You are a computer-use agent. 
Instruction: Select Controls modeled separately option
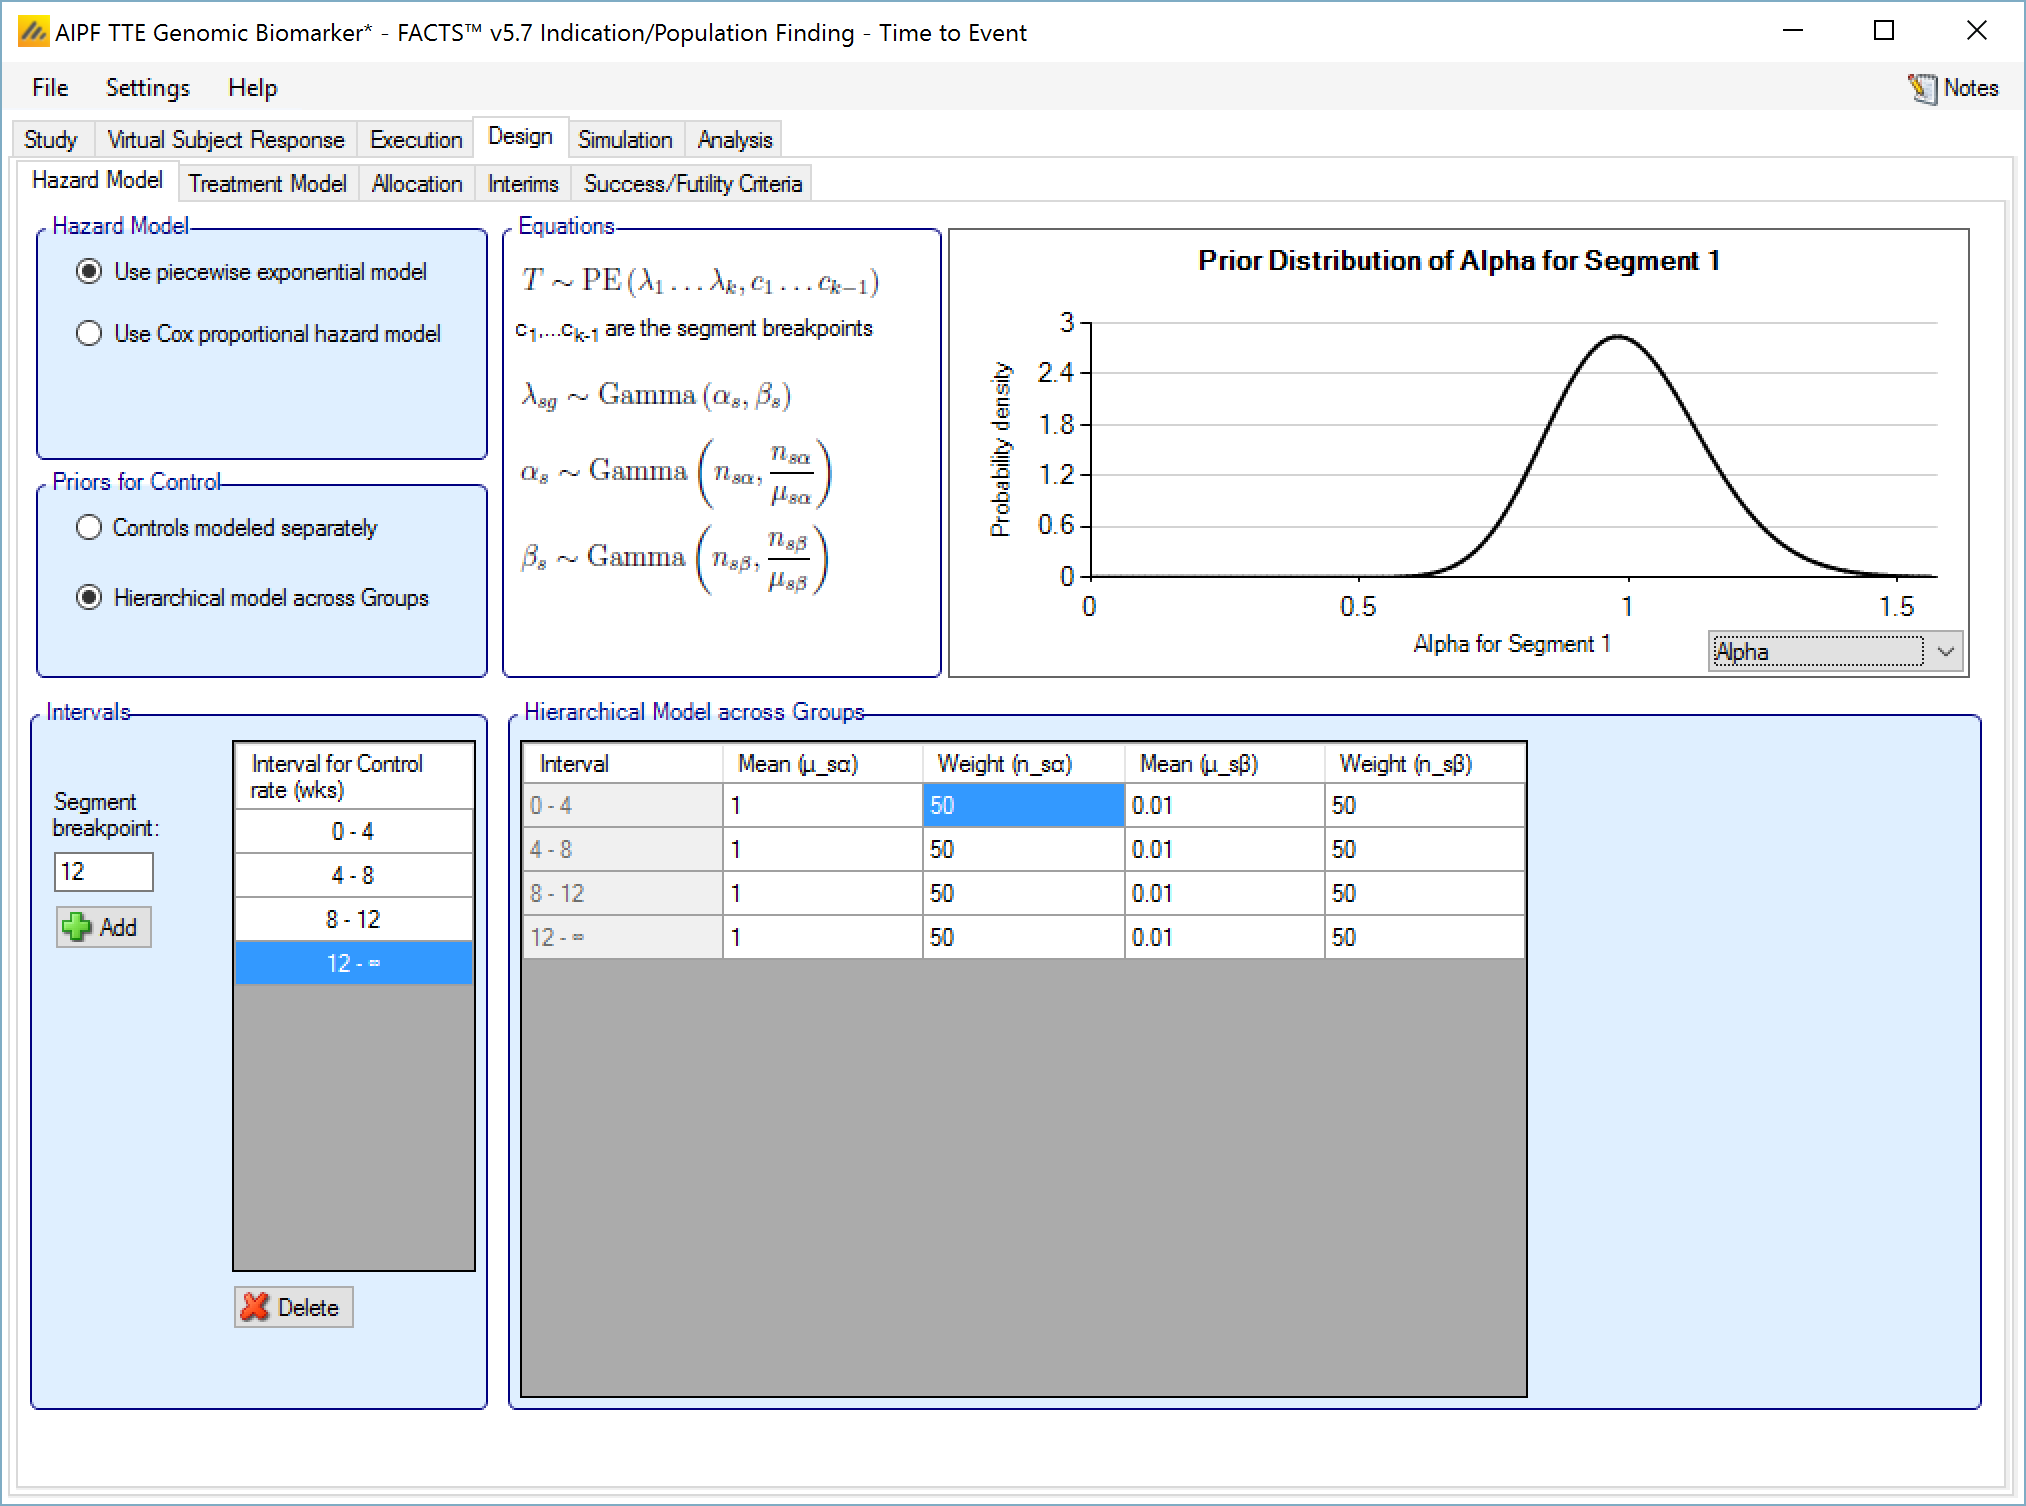89,528
